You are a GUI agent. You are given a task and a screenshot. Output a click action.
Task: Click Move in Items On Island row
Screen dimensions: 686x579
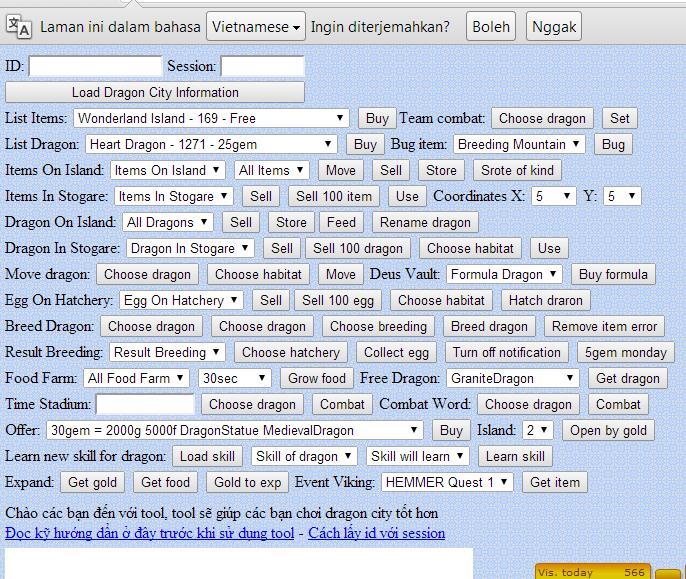click(x=340, y=170)
